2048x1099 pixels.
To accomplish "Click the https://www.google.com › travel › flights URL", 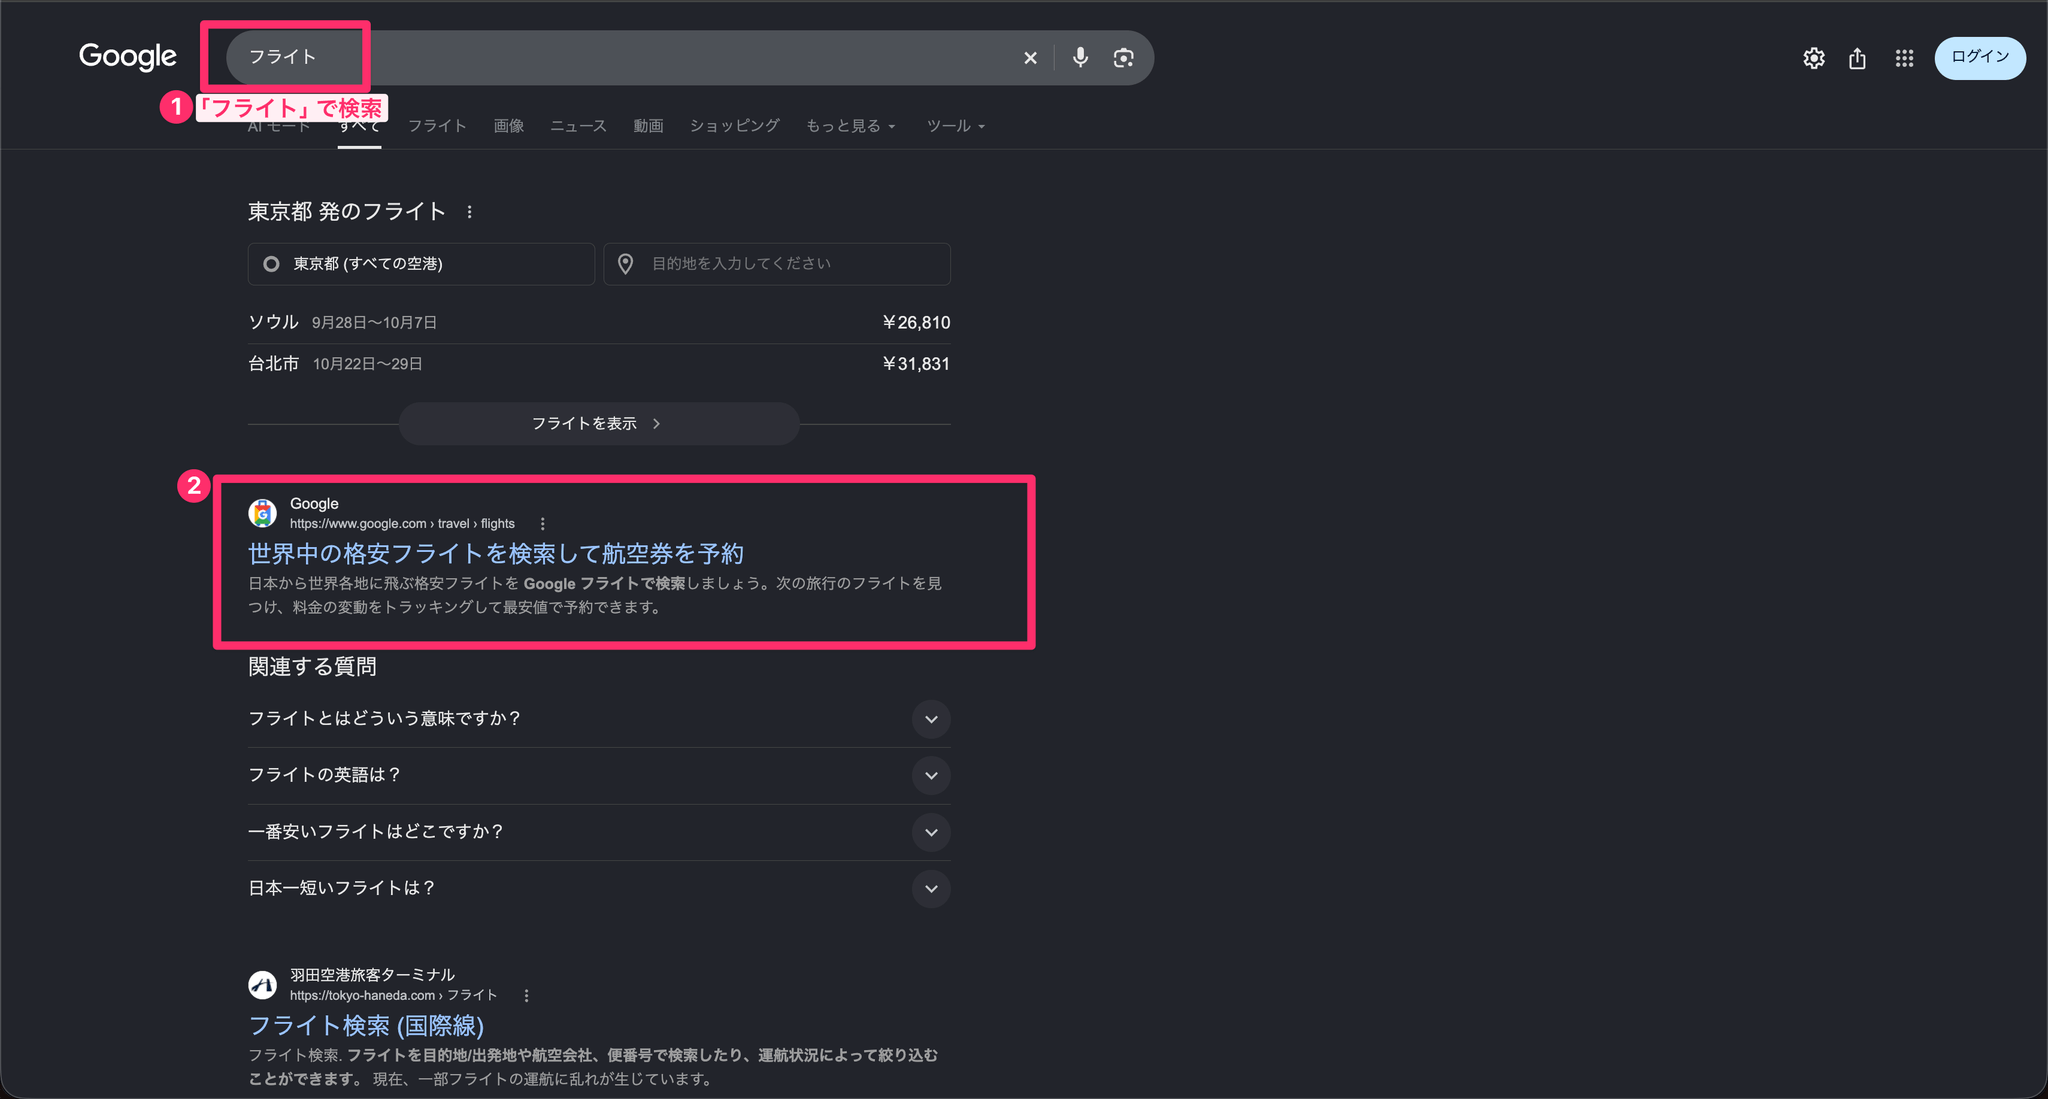I will coord(402,524).
